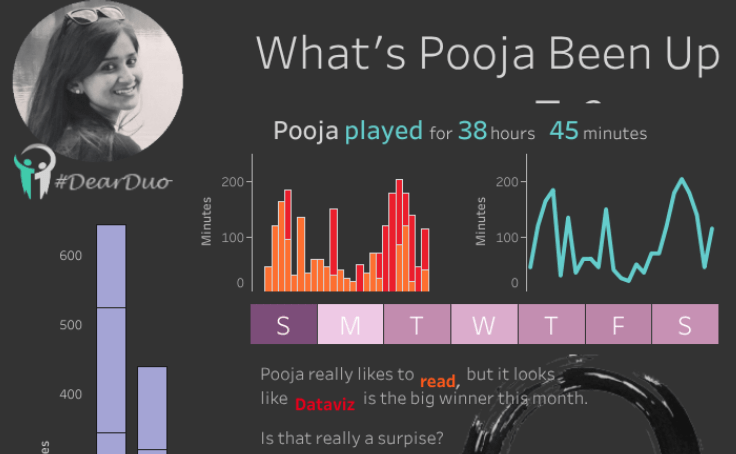Image resolution: width=736 pixels, height=454 pixels.
Task: Select the last S day tile
Action: pos(685,325)
